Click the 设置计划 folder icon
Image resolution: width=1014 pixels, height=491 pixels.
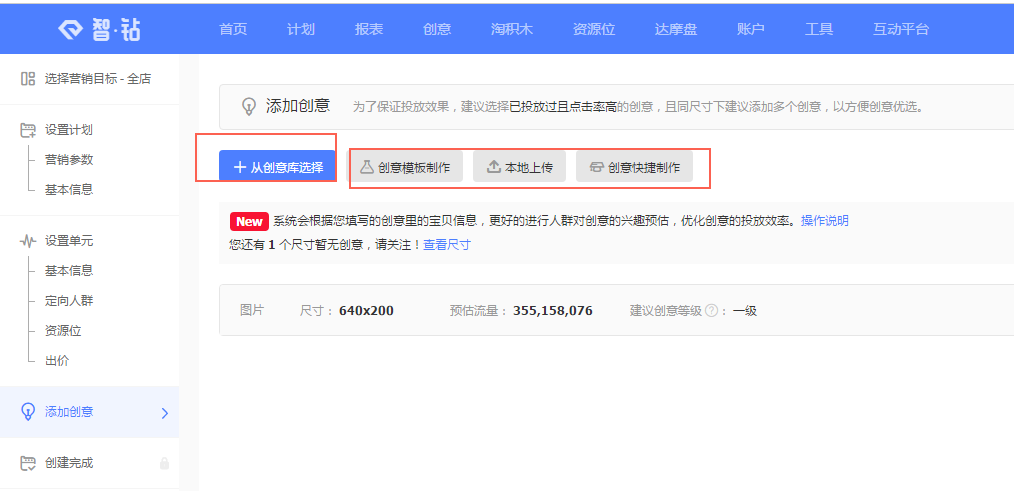coord(27,130)
